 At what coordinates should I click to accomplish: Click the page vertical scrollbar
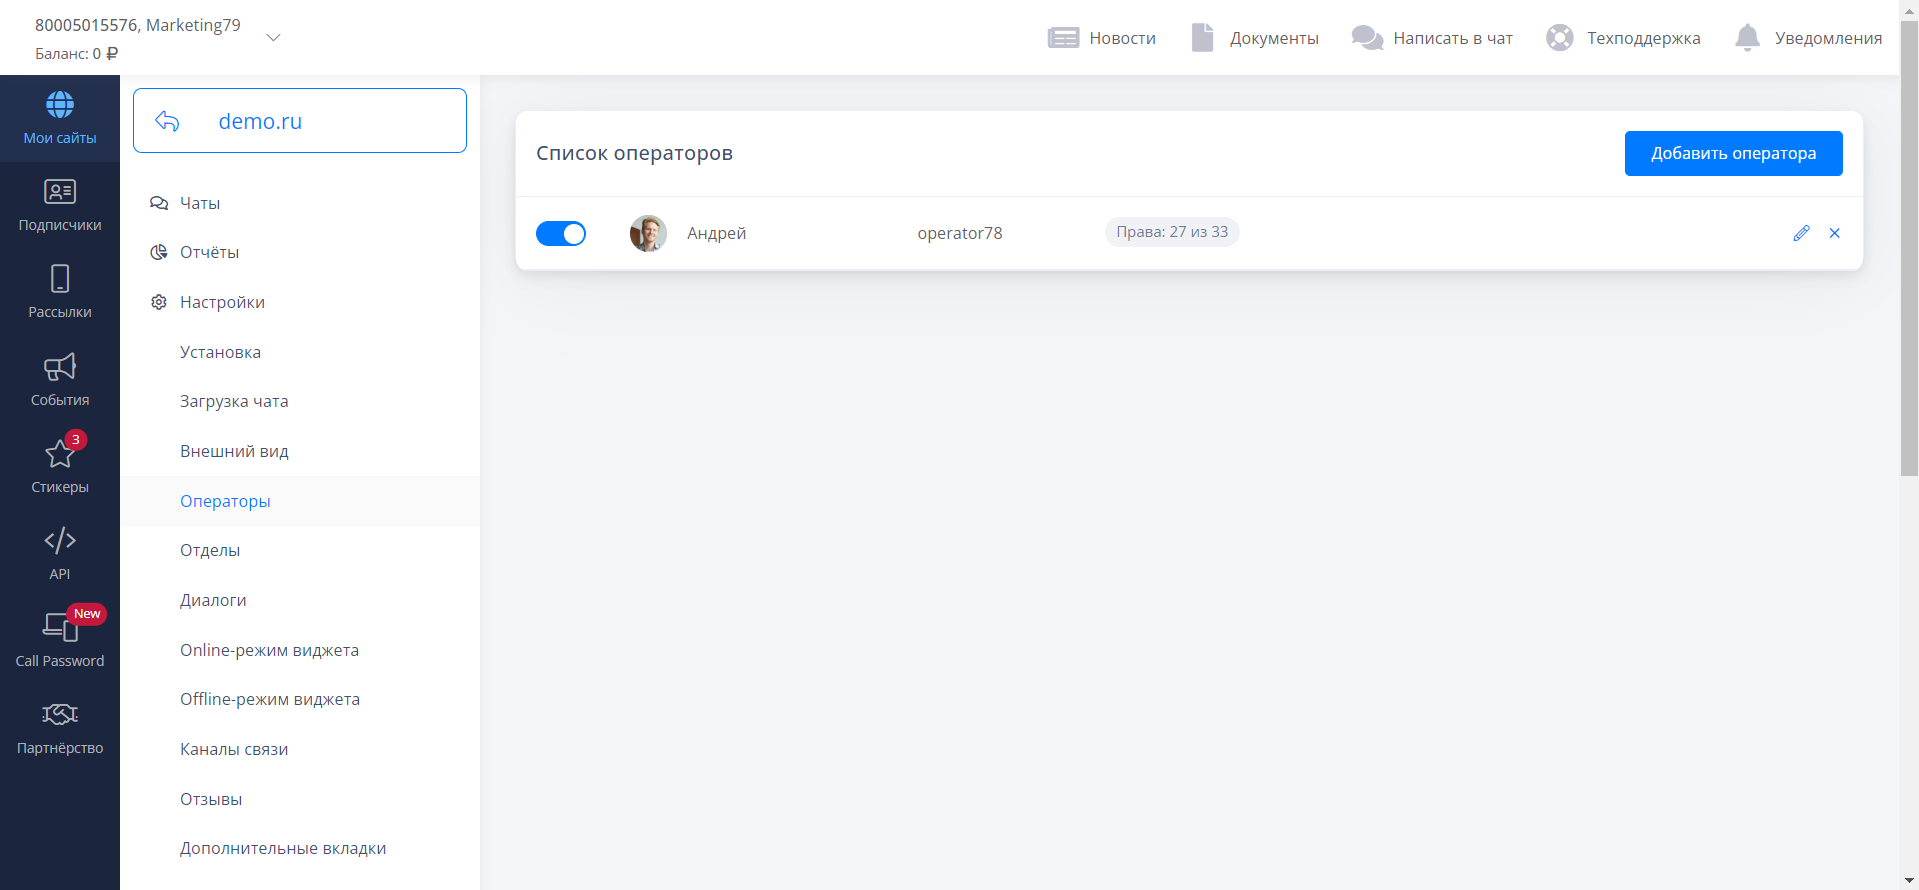1908,250
